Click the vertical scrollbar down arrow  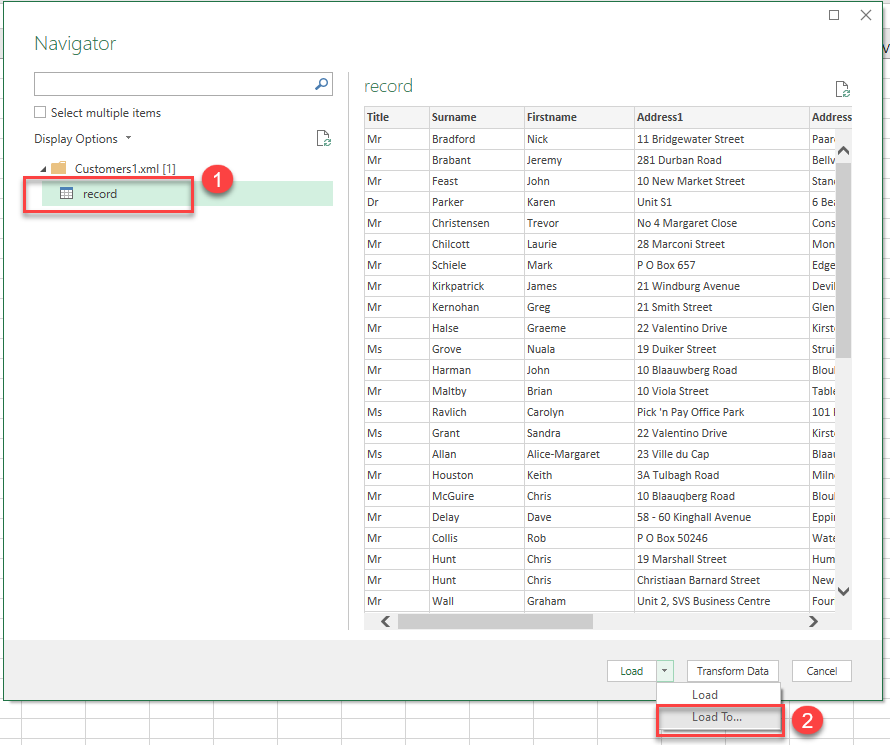coord(842,591)
